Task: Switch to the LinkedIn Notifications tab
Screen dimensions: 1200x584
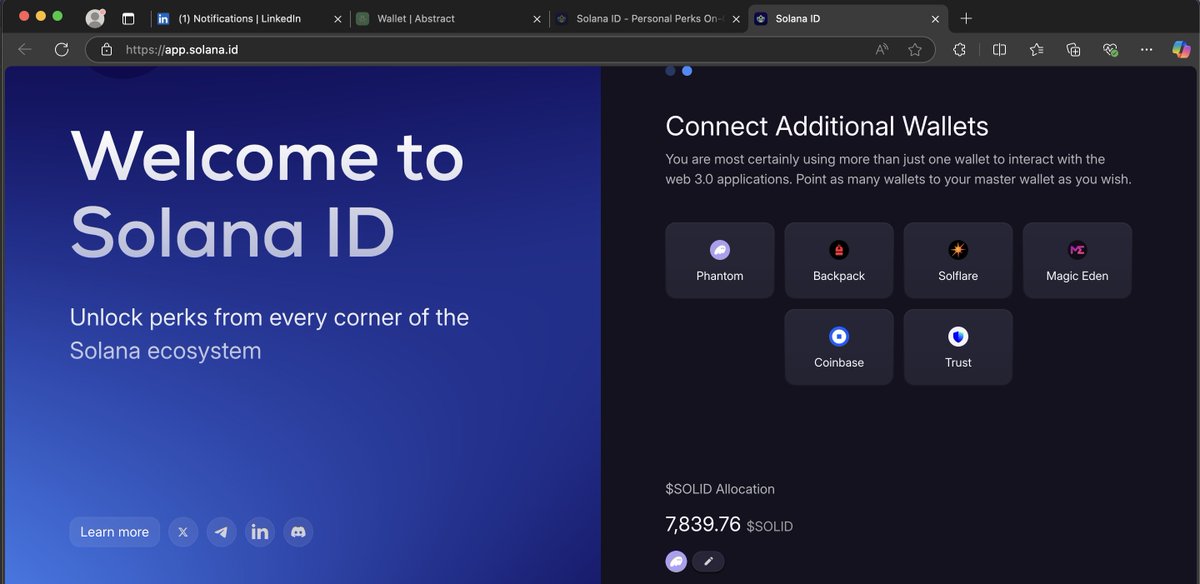Action: (x=240, y=18)
